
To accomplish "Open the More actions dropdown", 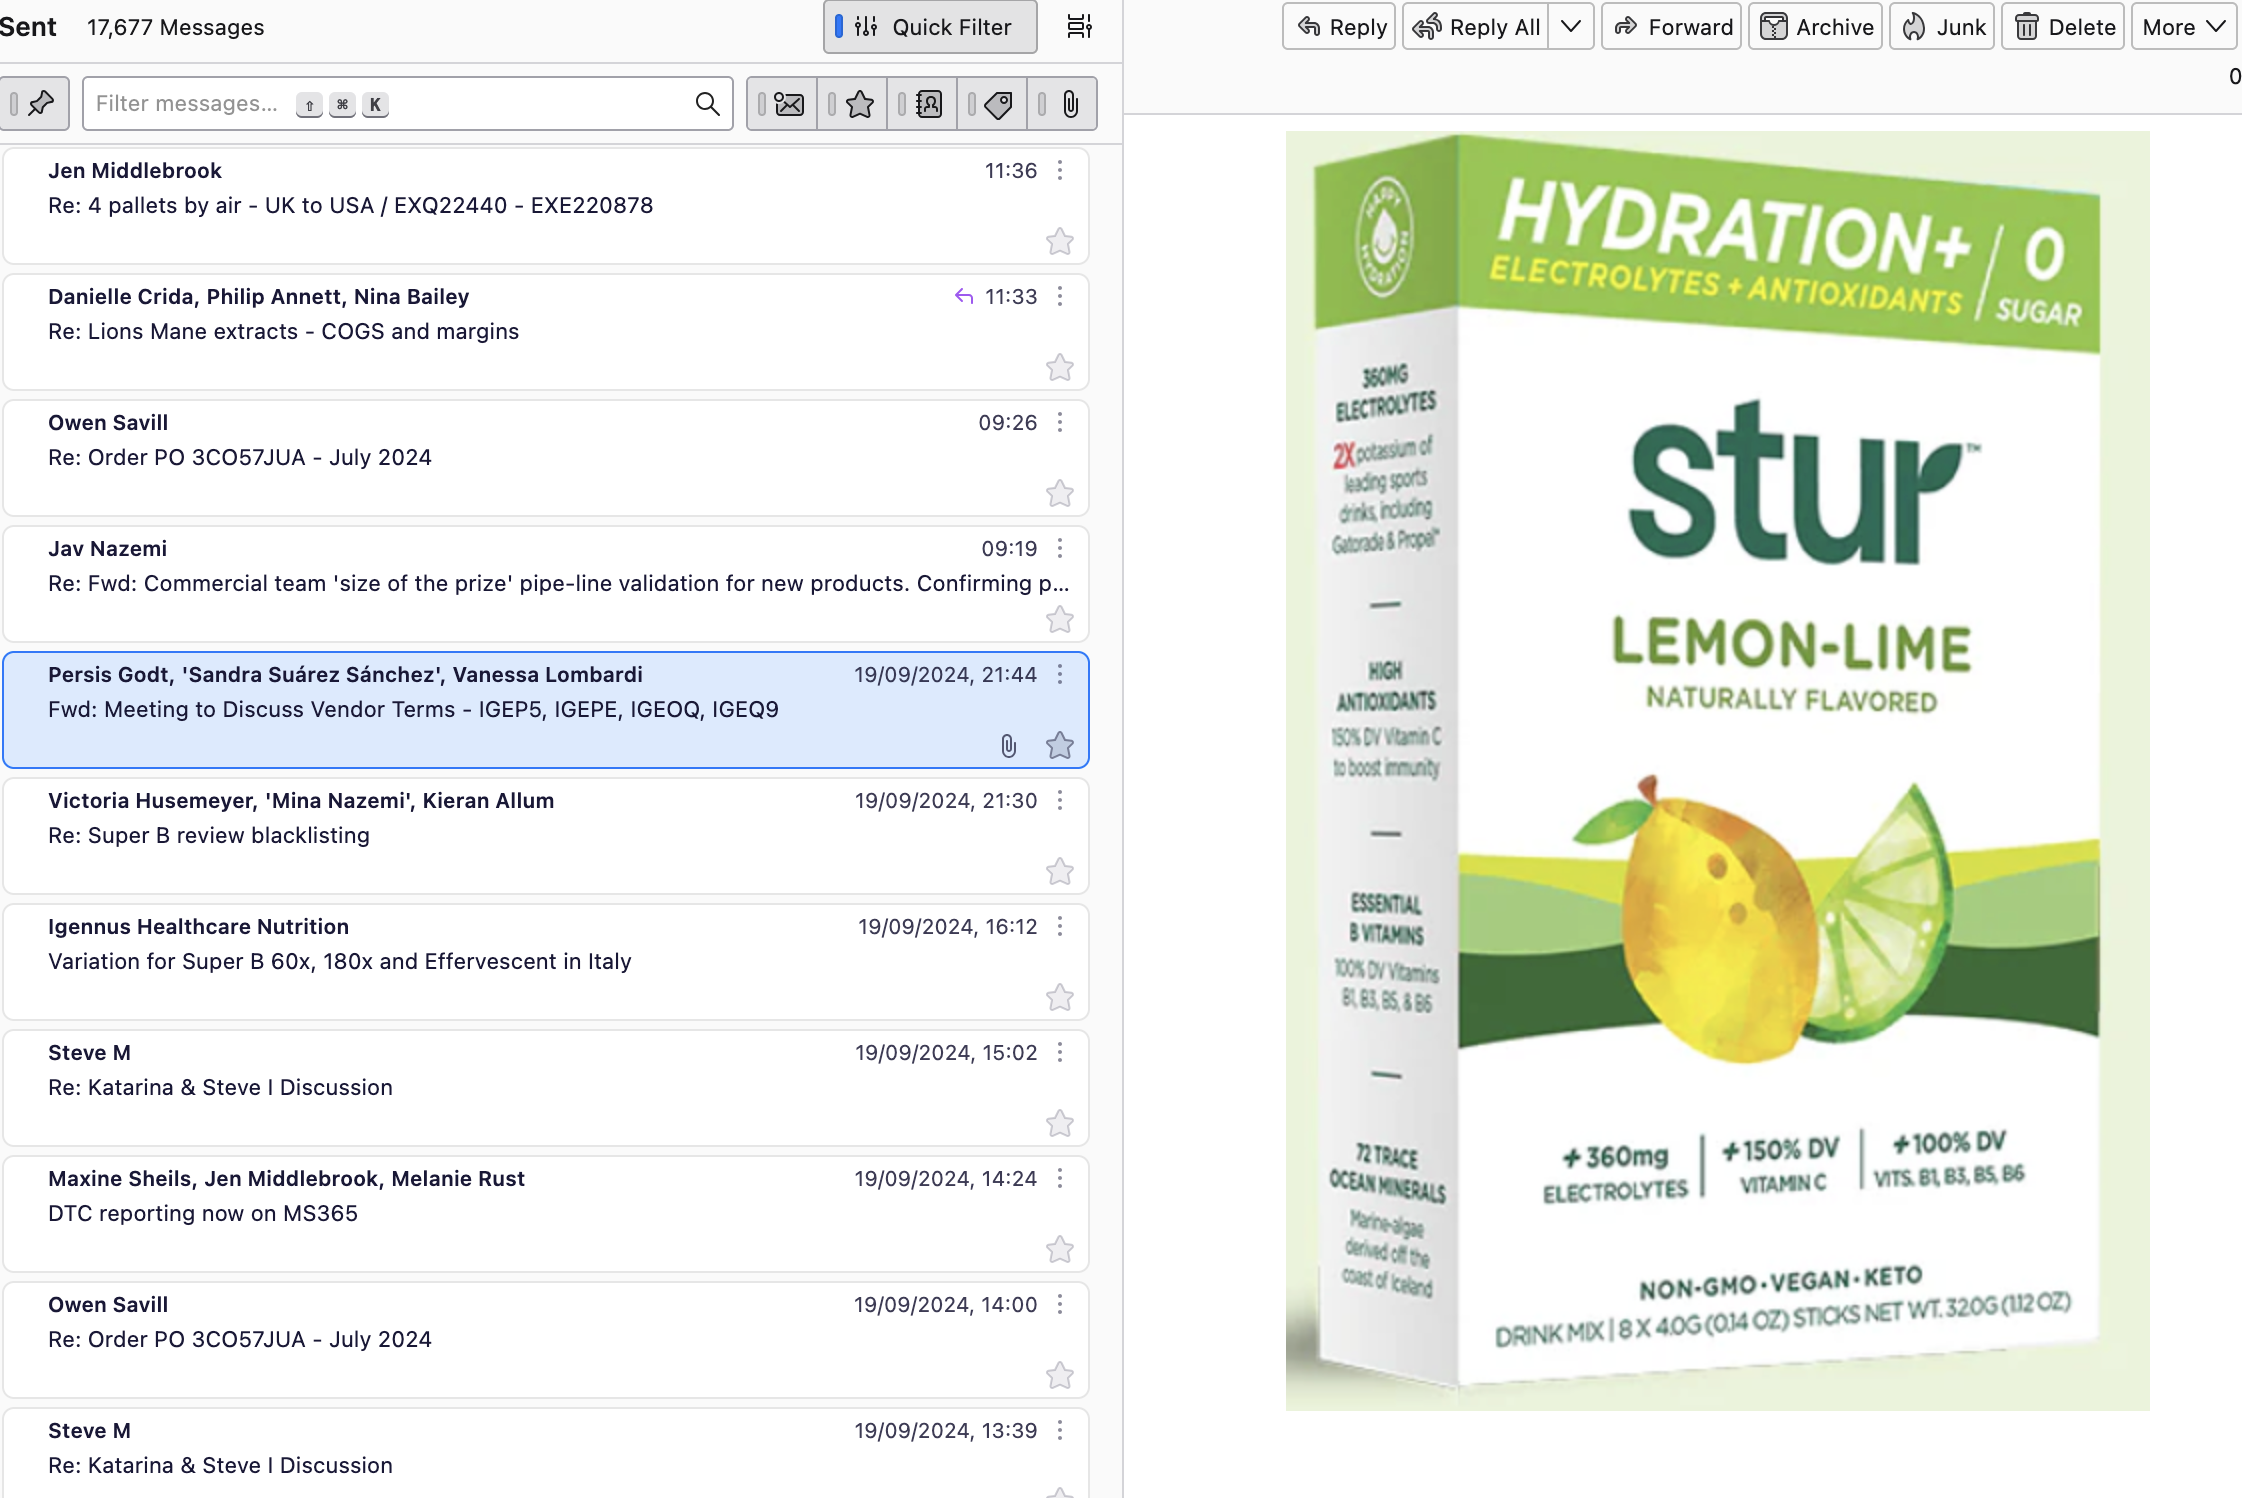I will click(2184, 27).
